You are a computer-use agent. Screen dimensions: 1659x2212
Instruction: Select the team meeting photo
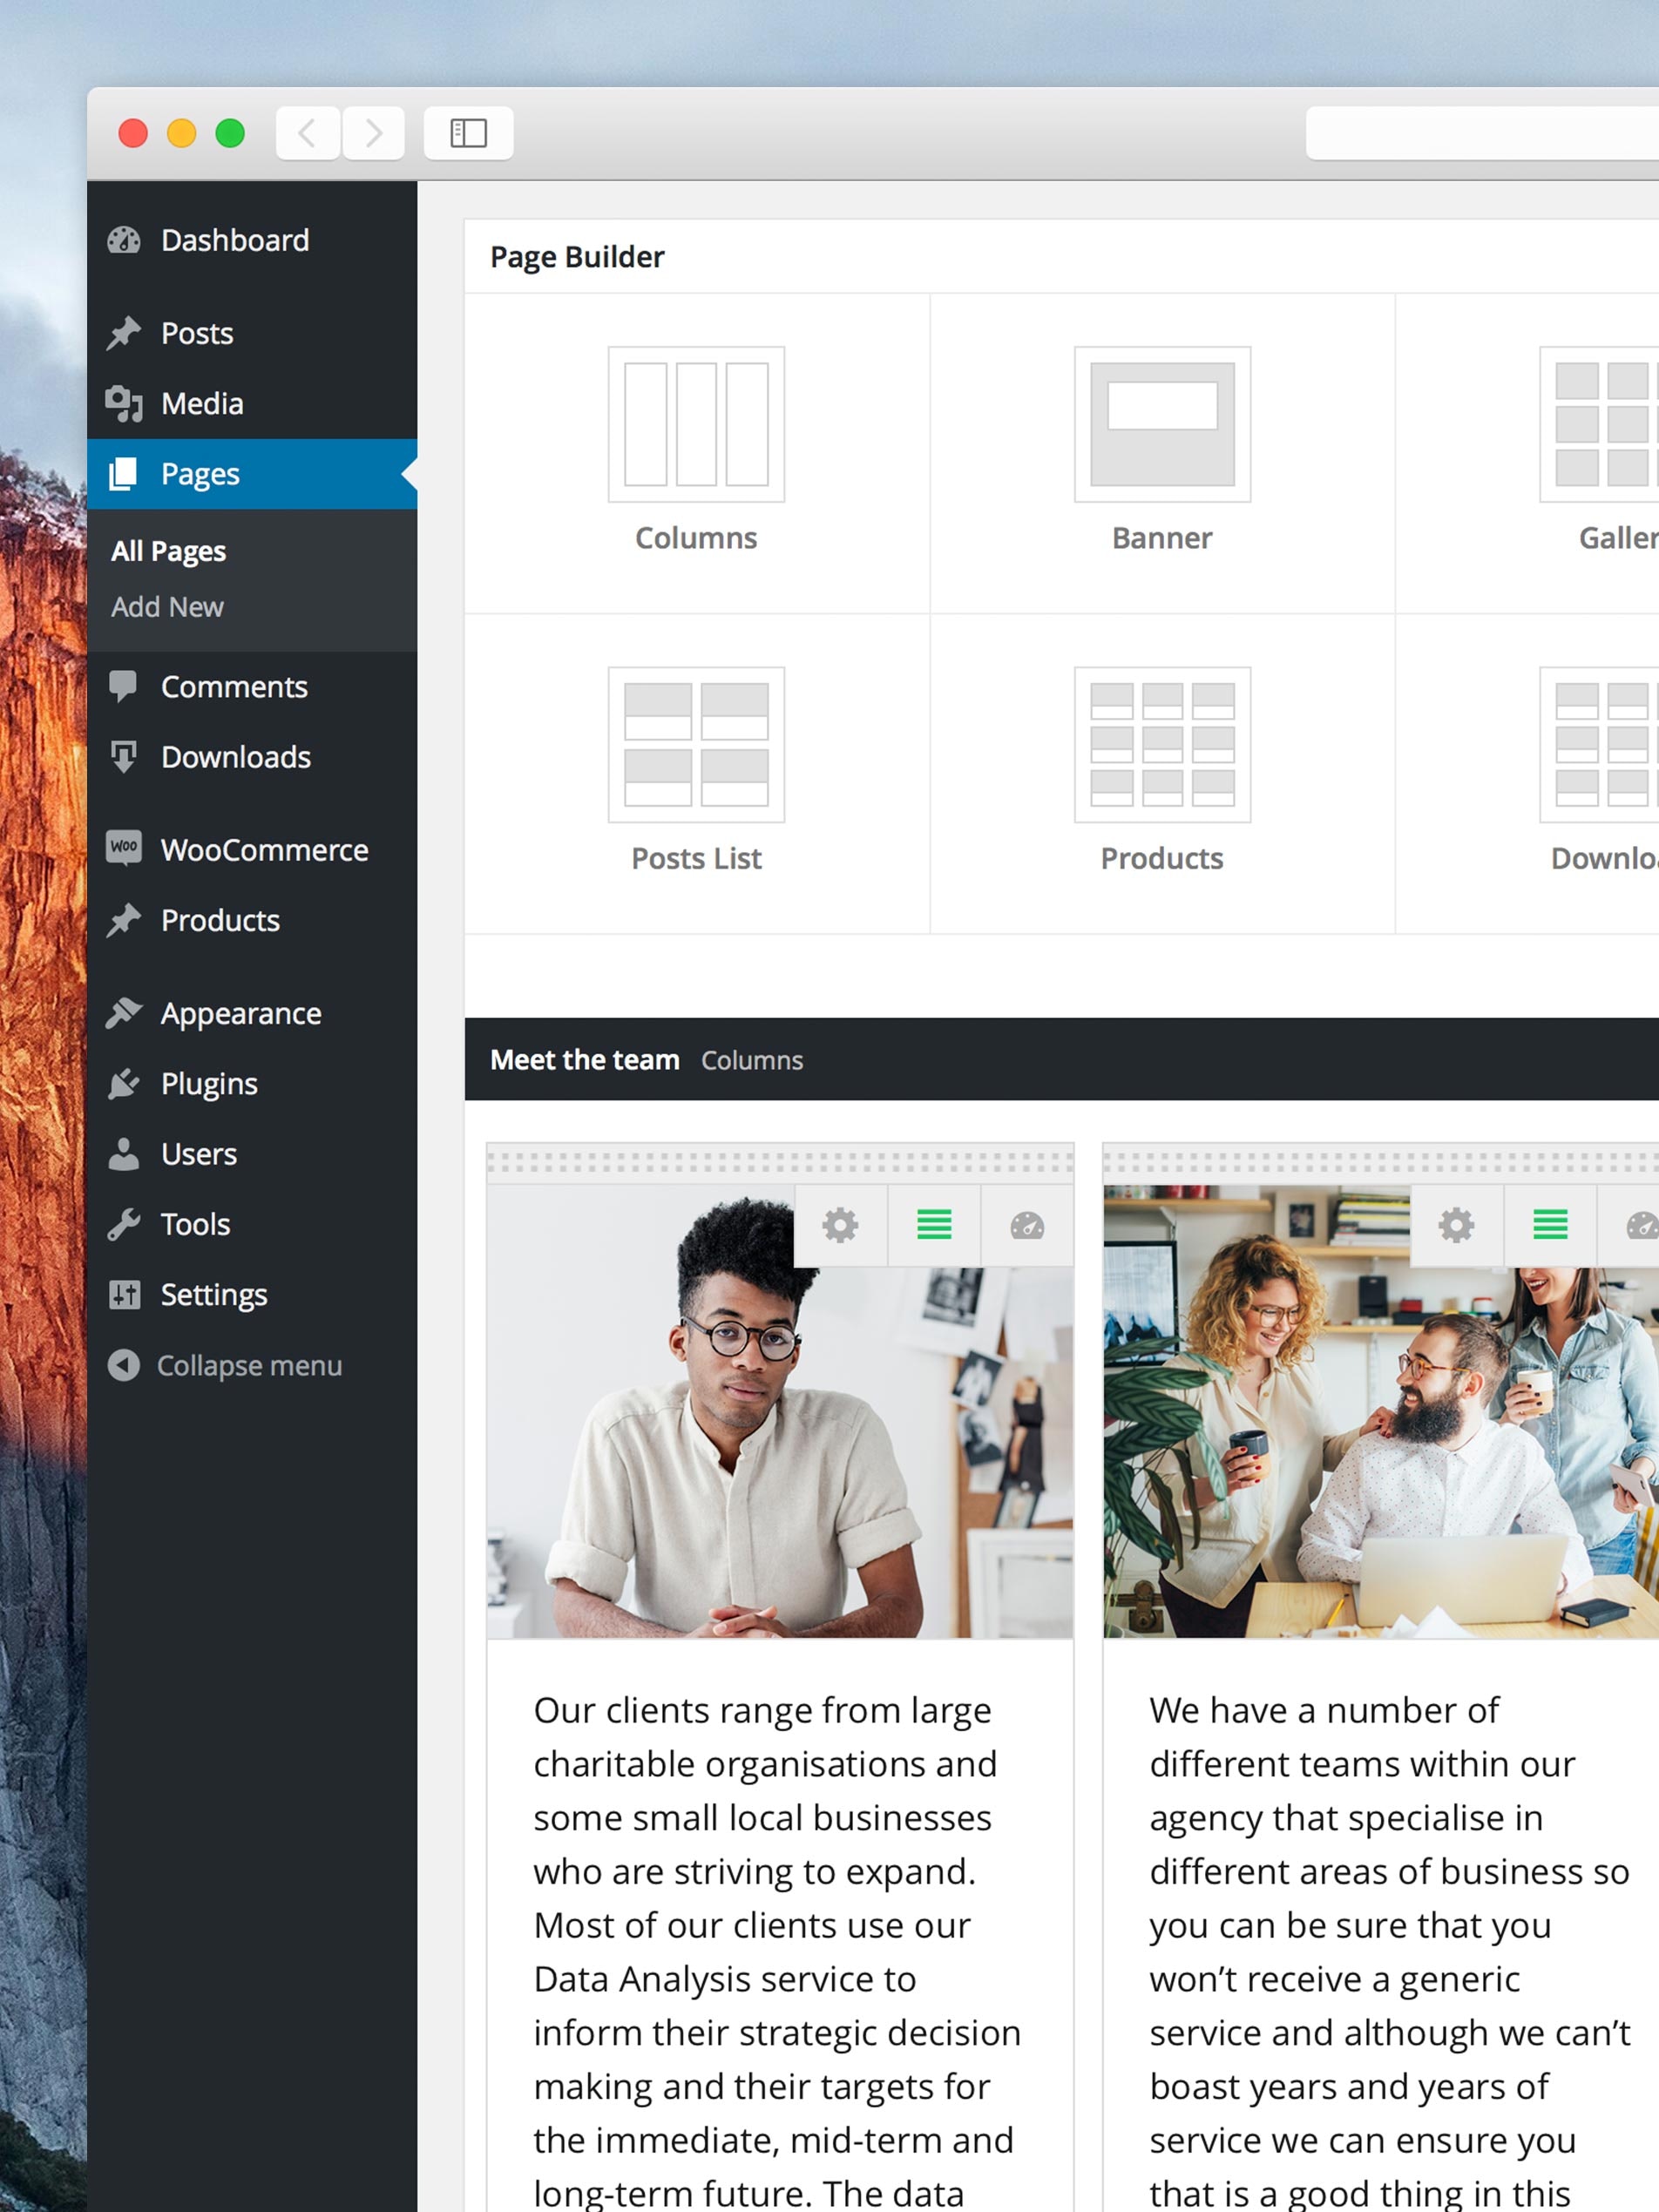click(1381, 1411)
